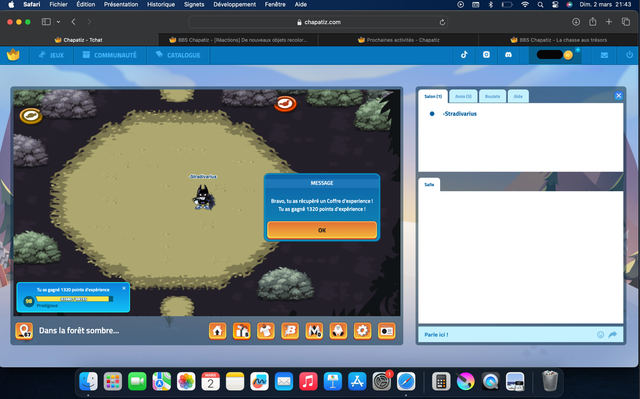
Task: Select the Salle chat tab
Action: tap(429, 184)
